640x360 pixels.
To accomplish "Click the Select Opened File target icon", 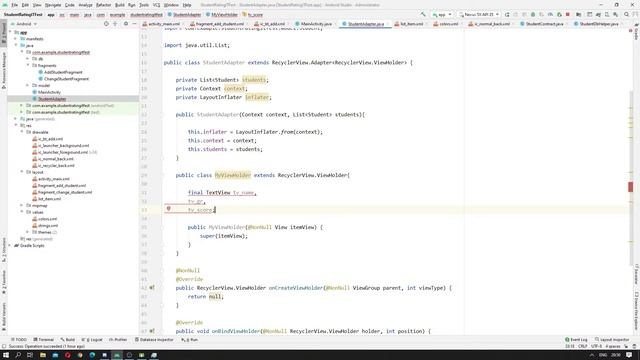I will (x=106, y=24).
